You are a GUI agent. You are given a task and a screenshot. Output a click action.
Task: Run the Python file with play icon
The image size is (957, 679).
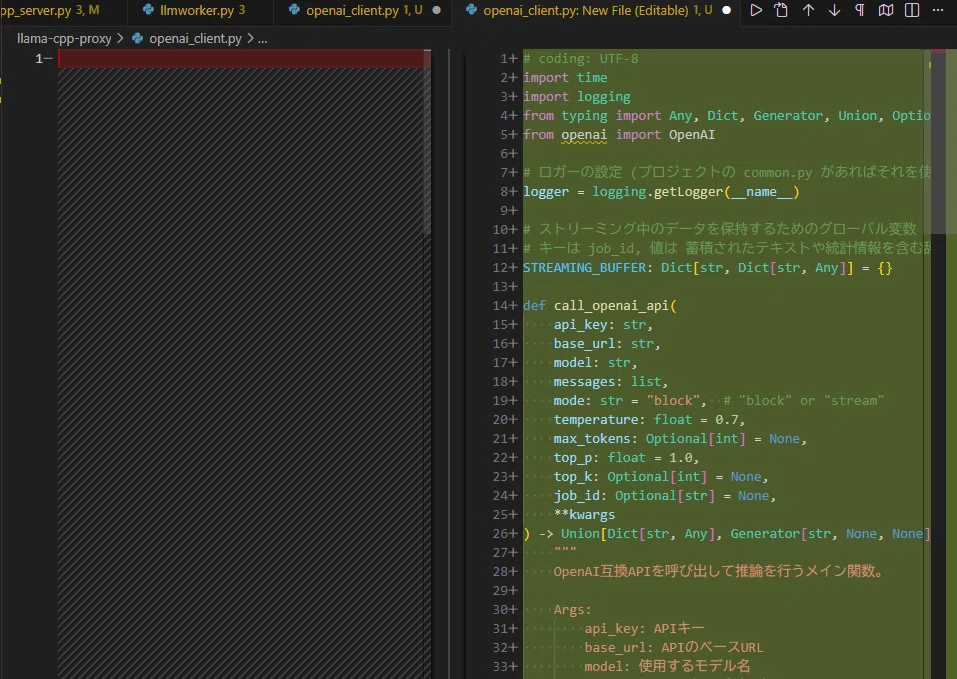pyautogui.click(x=756, y=10)
